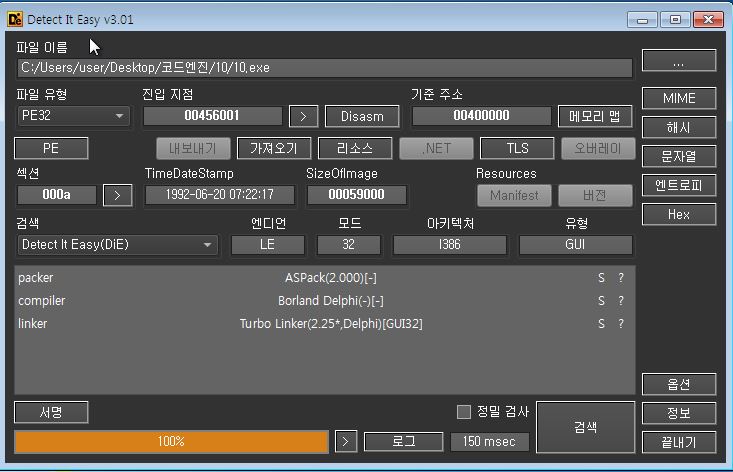Minimize the Detect It Easy window
This screenshot has height=472, width=733.
[x=642, y=20]
